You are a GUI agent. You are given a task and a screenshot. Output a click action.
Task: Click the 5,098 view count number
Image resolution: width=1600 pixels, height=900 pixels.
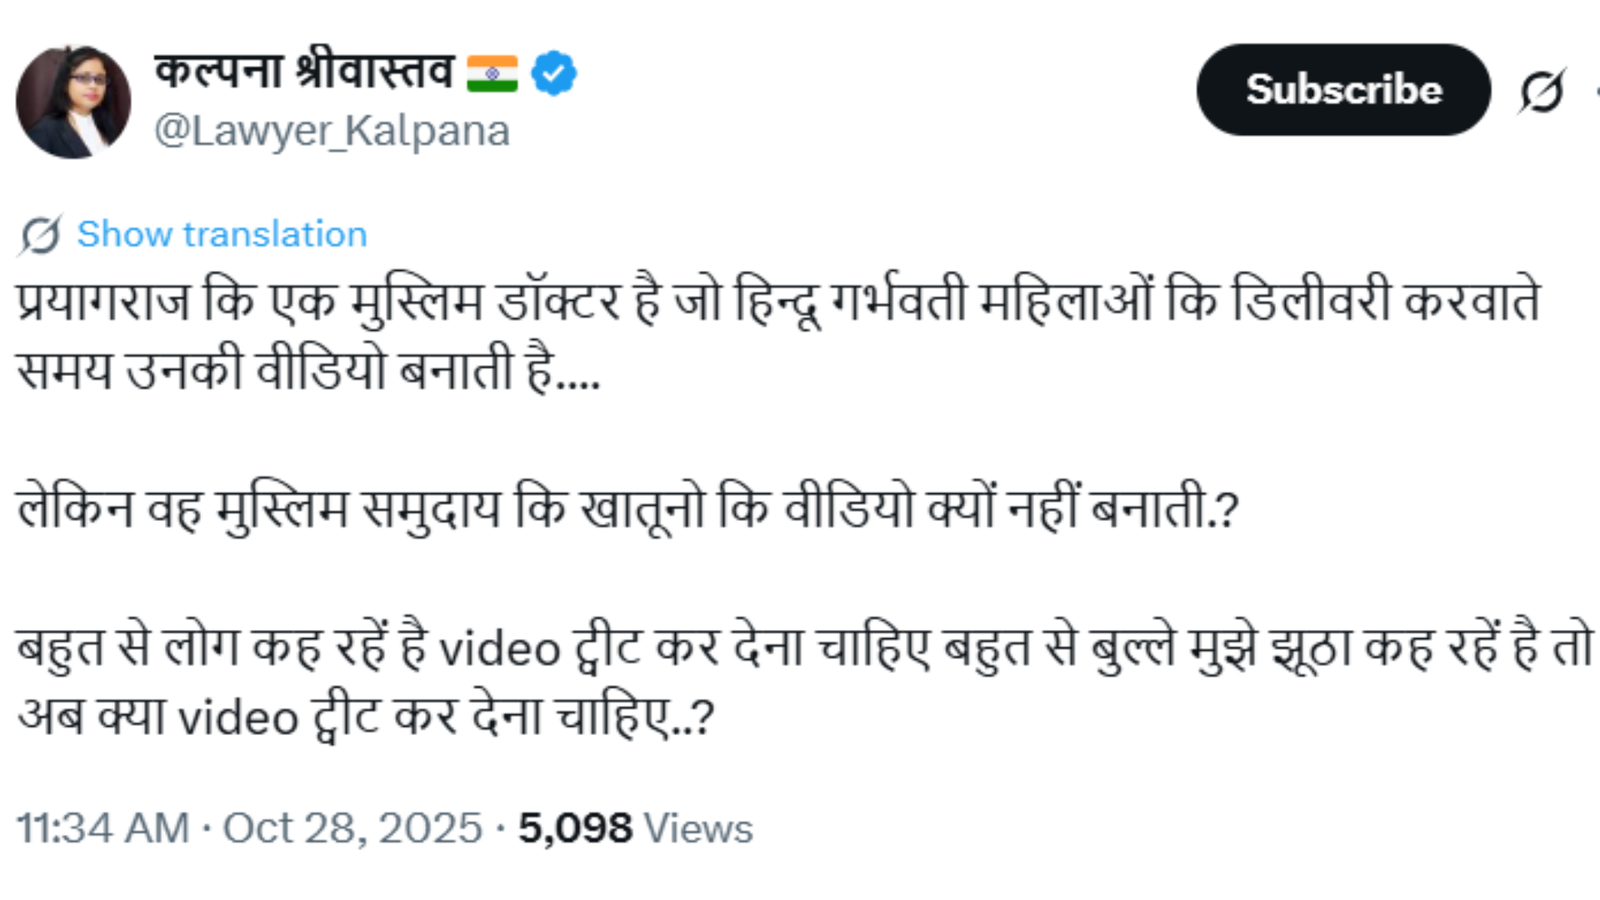(x=574, y=828)
